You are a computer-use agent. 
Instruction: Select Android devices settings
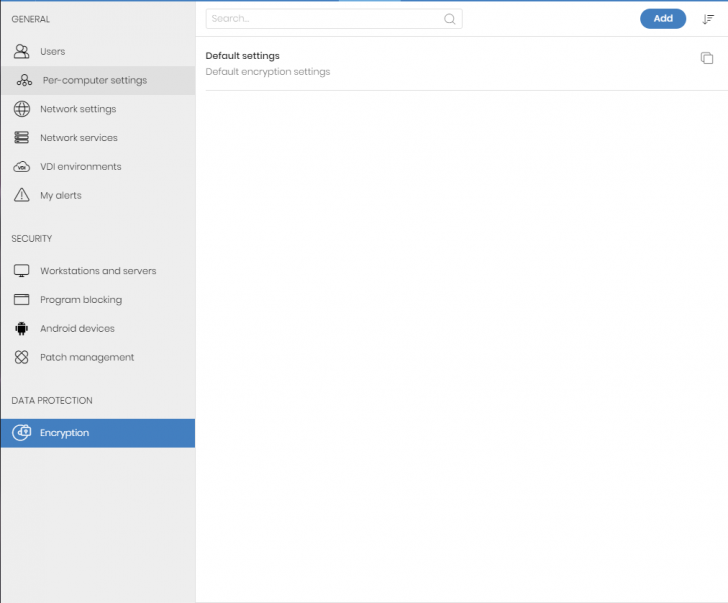point(98,328)
